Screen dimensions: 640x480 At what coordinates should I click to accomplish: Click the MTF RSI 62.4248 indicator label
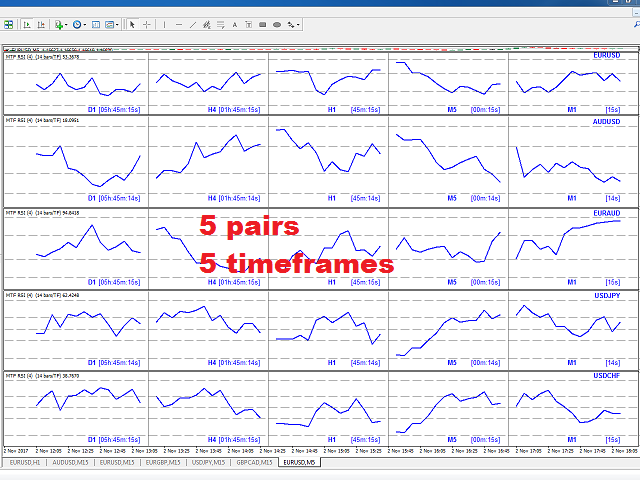pos(42,295)
